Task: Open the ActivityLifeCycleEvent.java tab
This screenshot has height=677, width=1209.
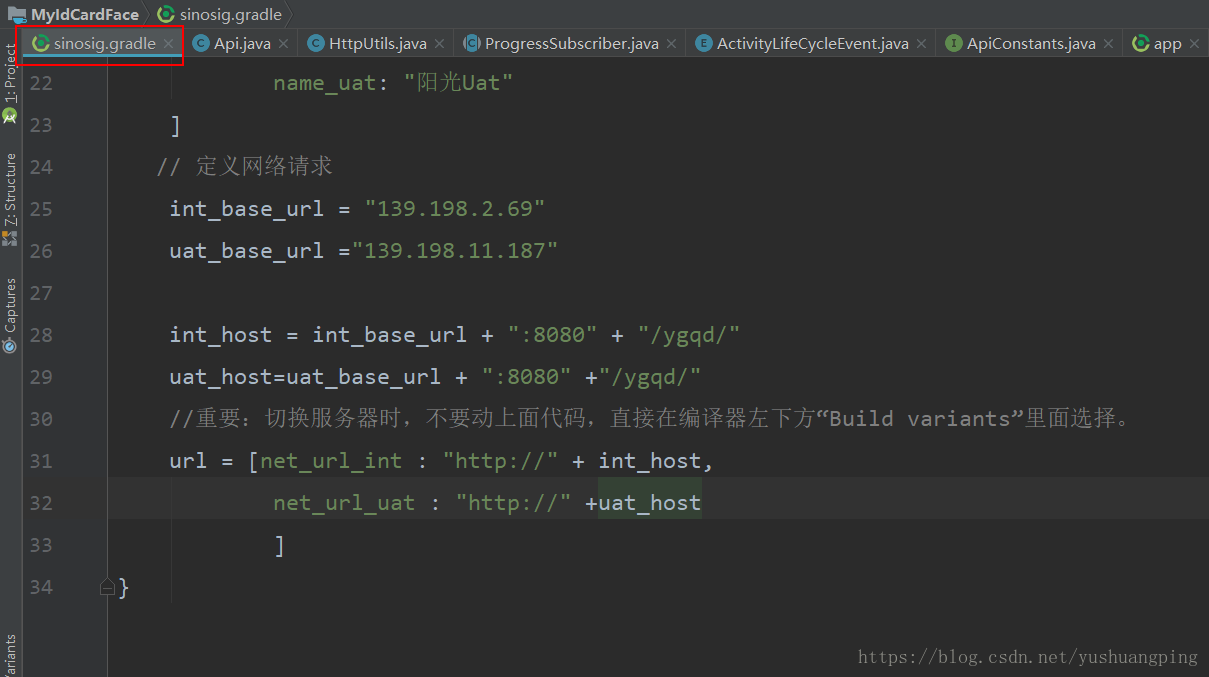Action: pyautogui.click(x=813, y=44)
